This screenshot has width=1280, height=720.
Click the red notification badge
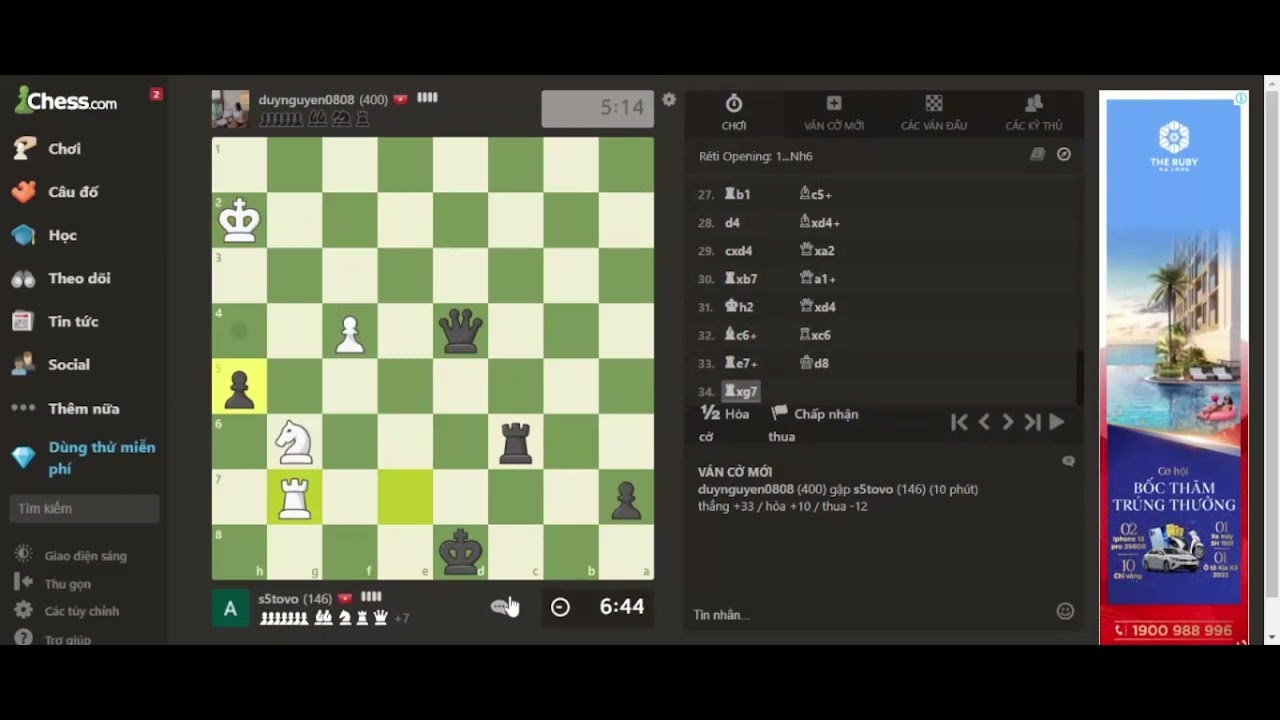(156, 94)
